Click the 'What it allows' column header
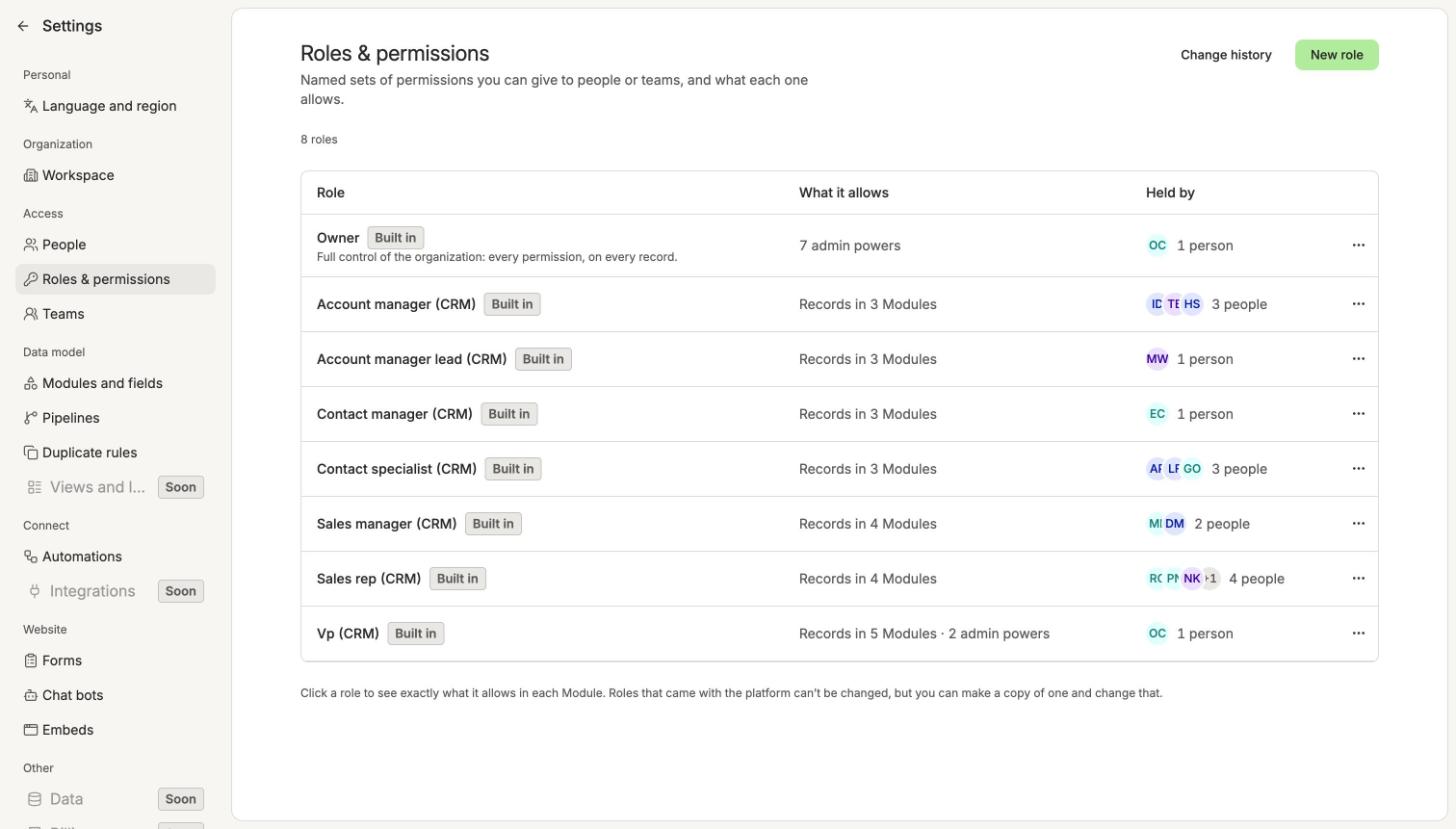 click(844, 193)
